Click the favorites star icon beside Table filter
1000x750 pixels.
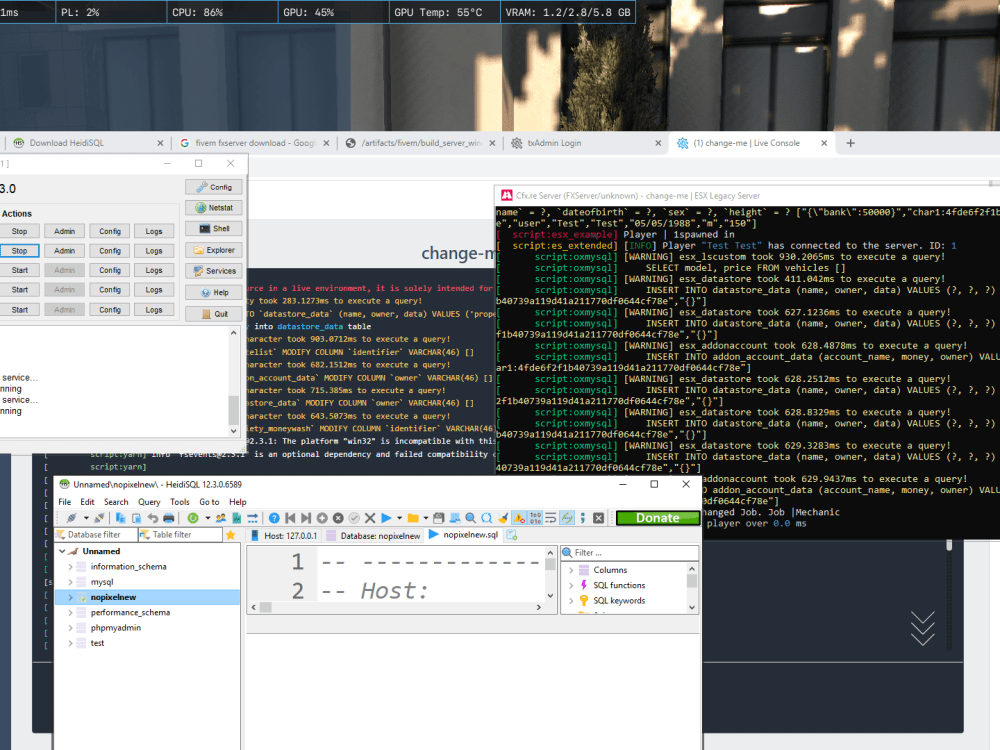point(231,535)
